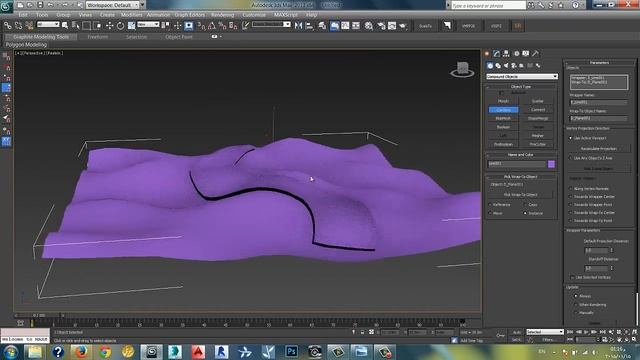Select the Update When Rendering radio option
Viewport: 640px width, 360px height.
[x=576, y=304]
